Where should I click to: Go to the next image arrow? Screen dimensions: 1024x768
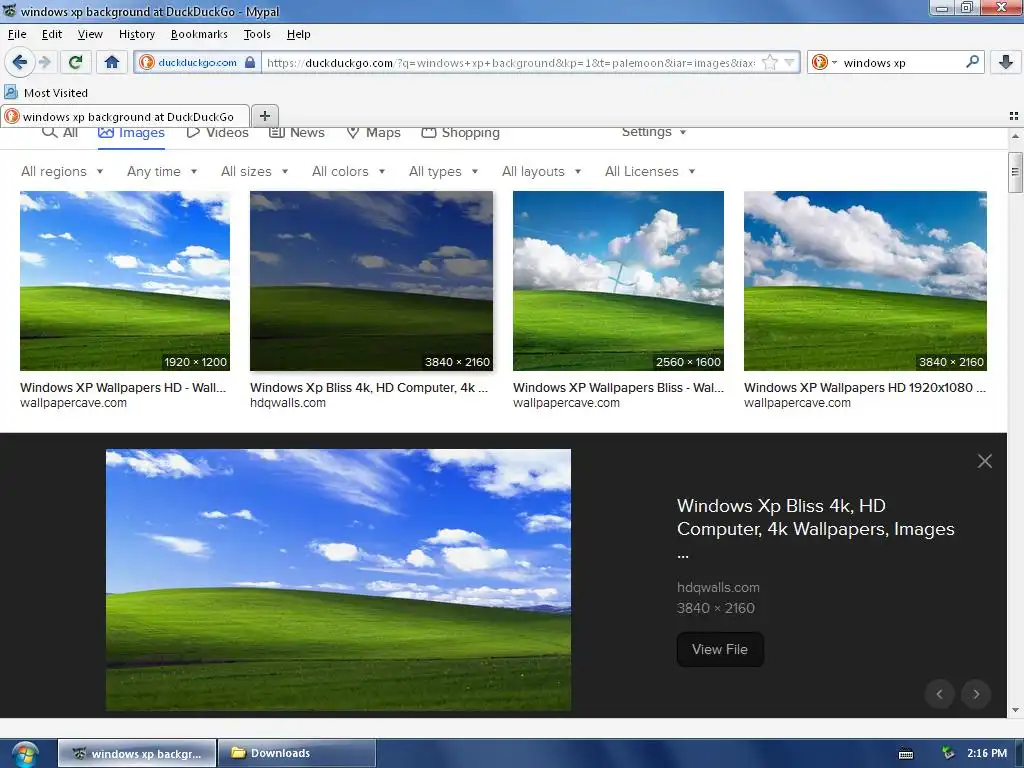pyautogui.click(x=976, y=694)
